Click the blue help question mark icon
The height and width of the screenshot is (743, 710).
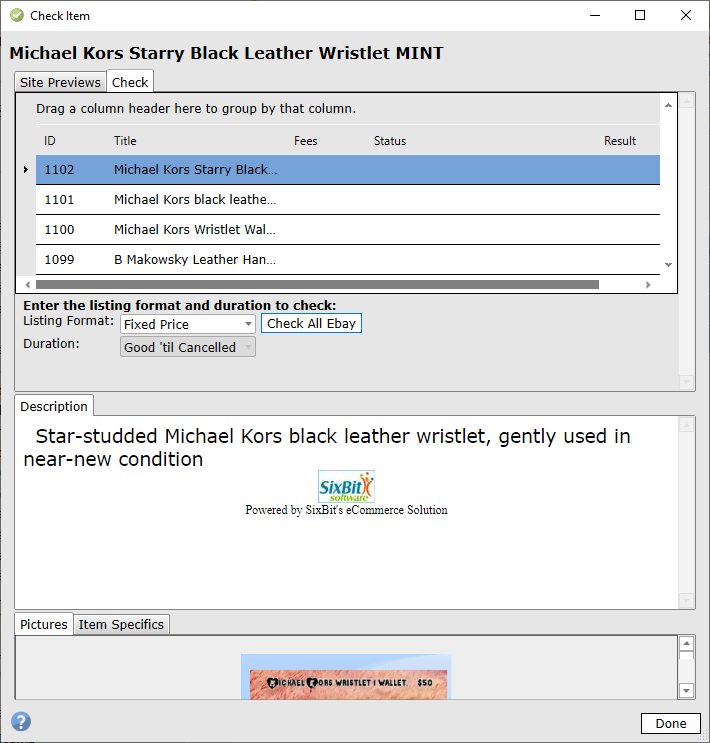[x=20, y=722]
